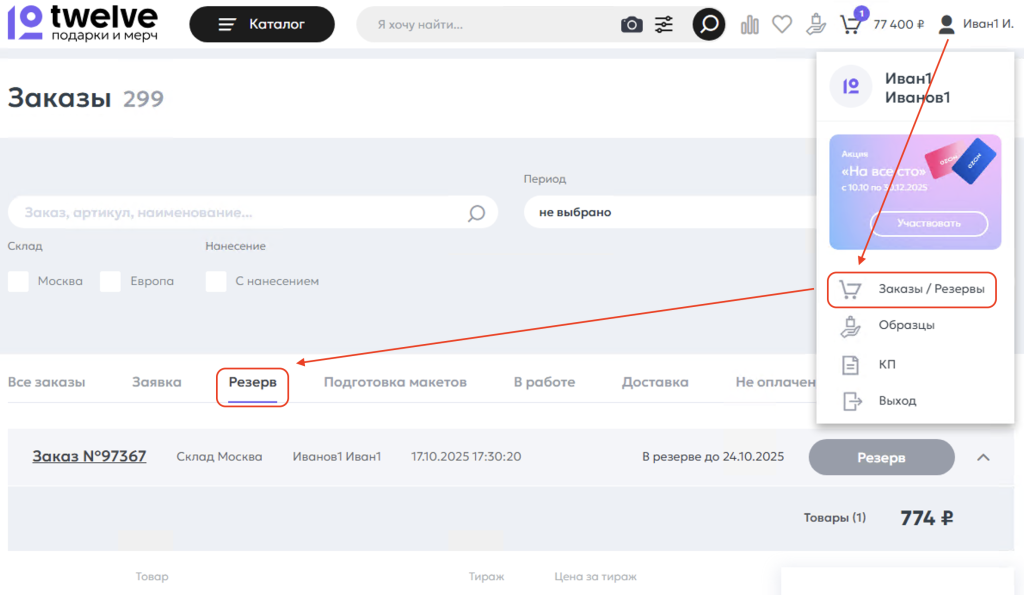This screenshot has width=1024, height=595.
Task: Click the camera image search icon
Action: point(632,24)
